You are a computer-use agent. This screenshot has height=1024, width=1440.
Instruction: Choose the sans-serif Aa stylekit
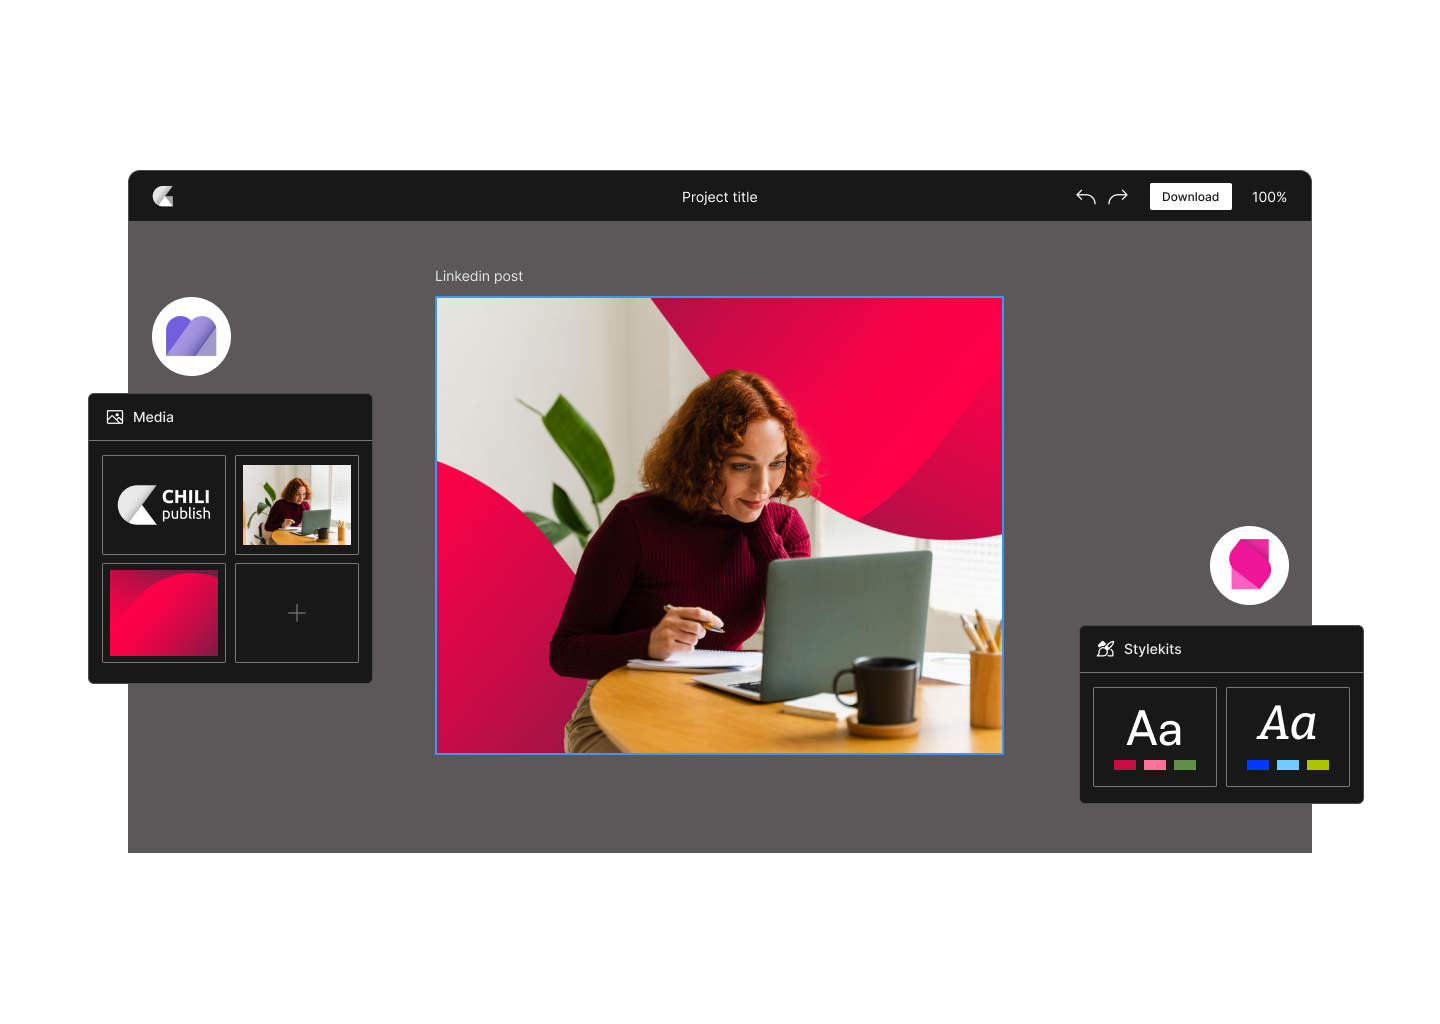[1155, 737]
